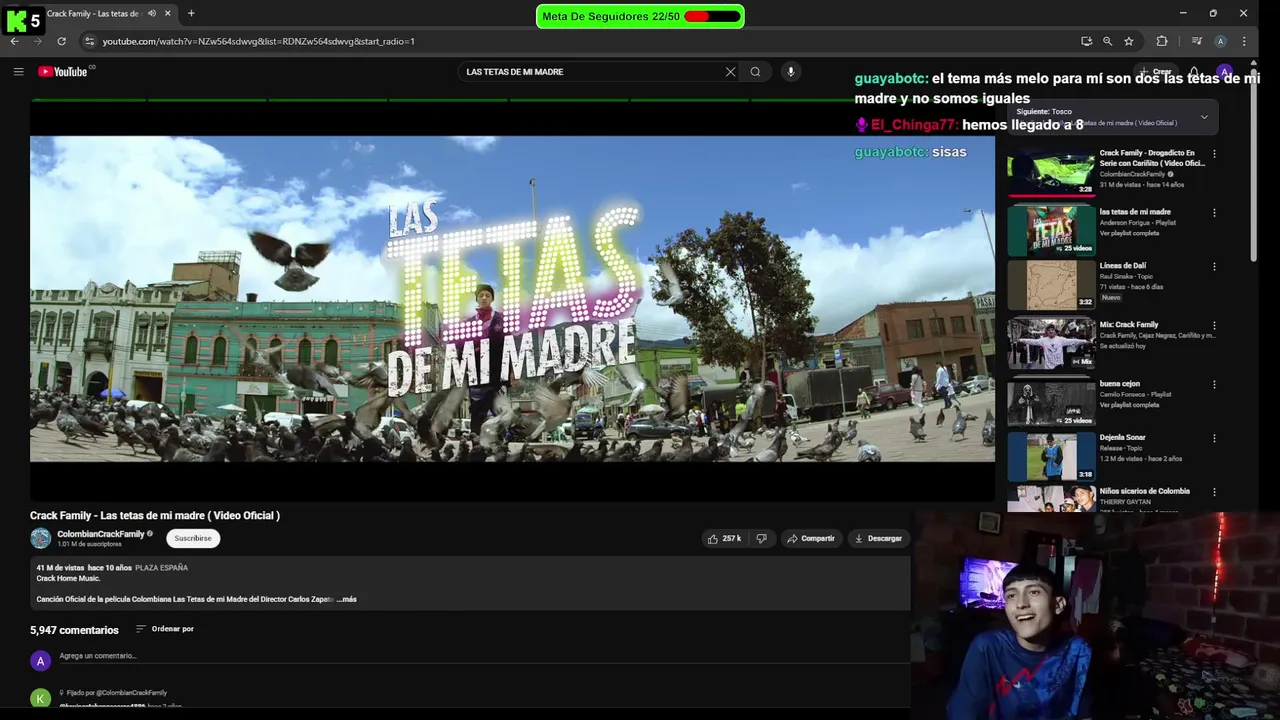Viewport: 1280px width, 720px height.
Task: Open a new browser tab
Action: [191, 13]
